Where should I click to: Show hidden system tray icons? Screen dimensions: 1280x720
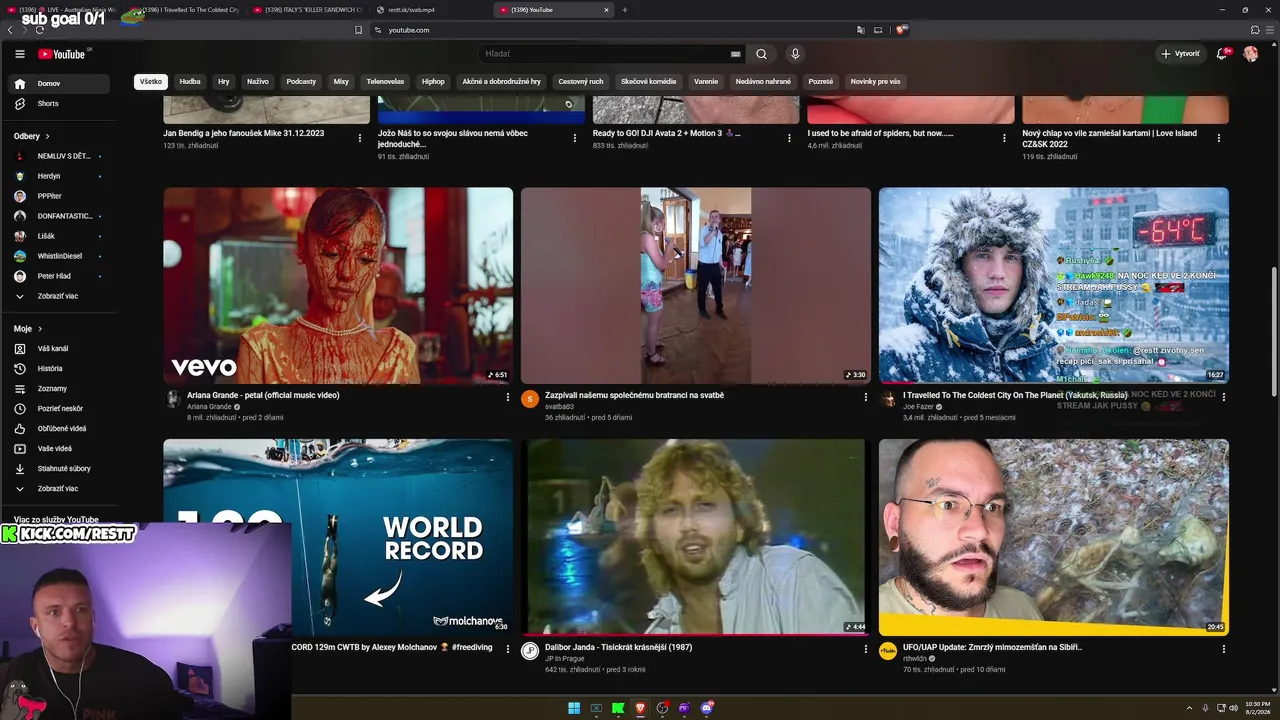pyautogui.click(x=1189, y=708)
